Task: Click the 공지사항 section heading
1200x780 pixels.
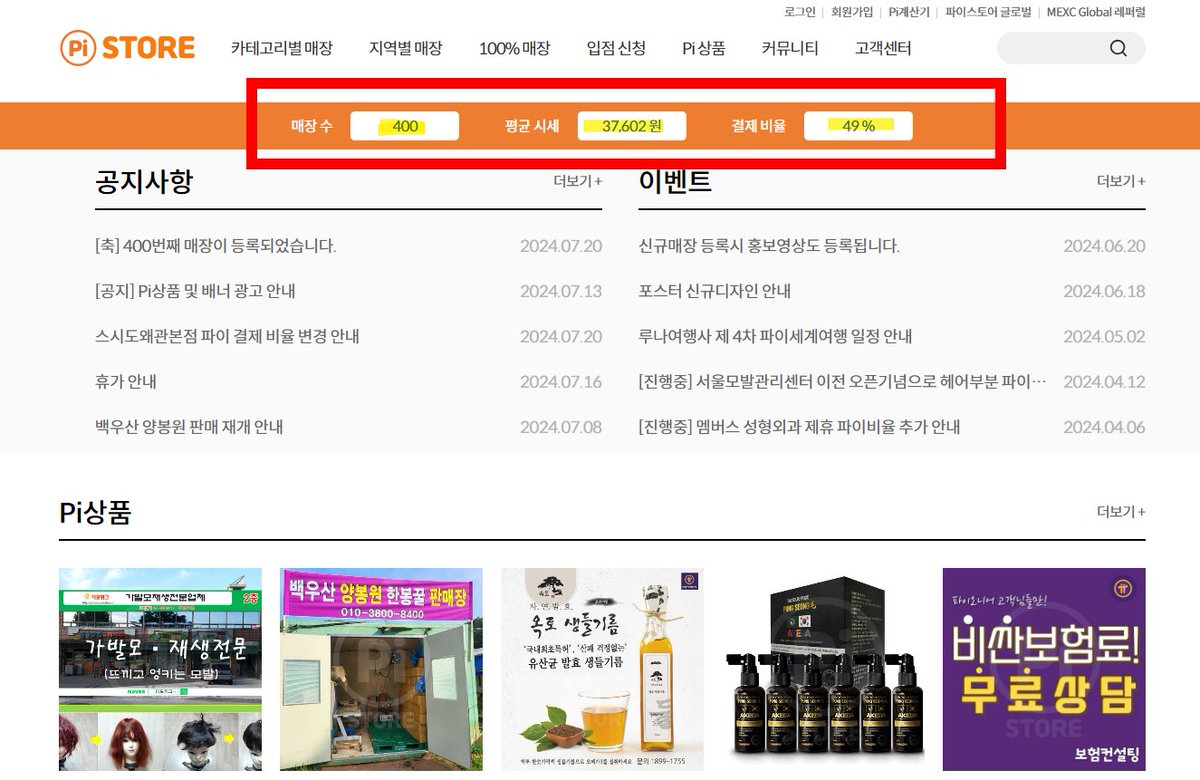Action: click(x=144, y=181)
